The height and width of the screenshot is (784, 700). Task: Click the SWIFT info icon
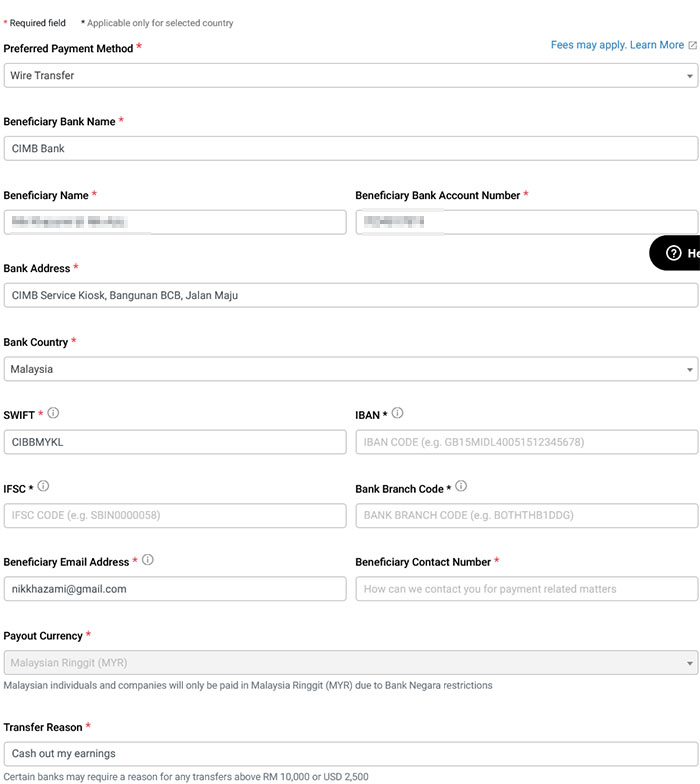(54, 413)
